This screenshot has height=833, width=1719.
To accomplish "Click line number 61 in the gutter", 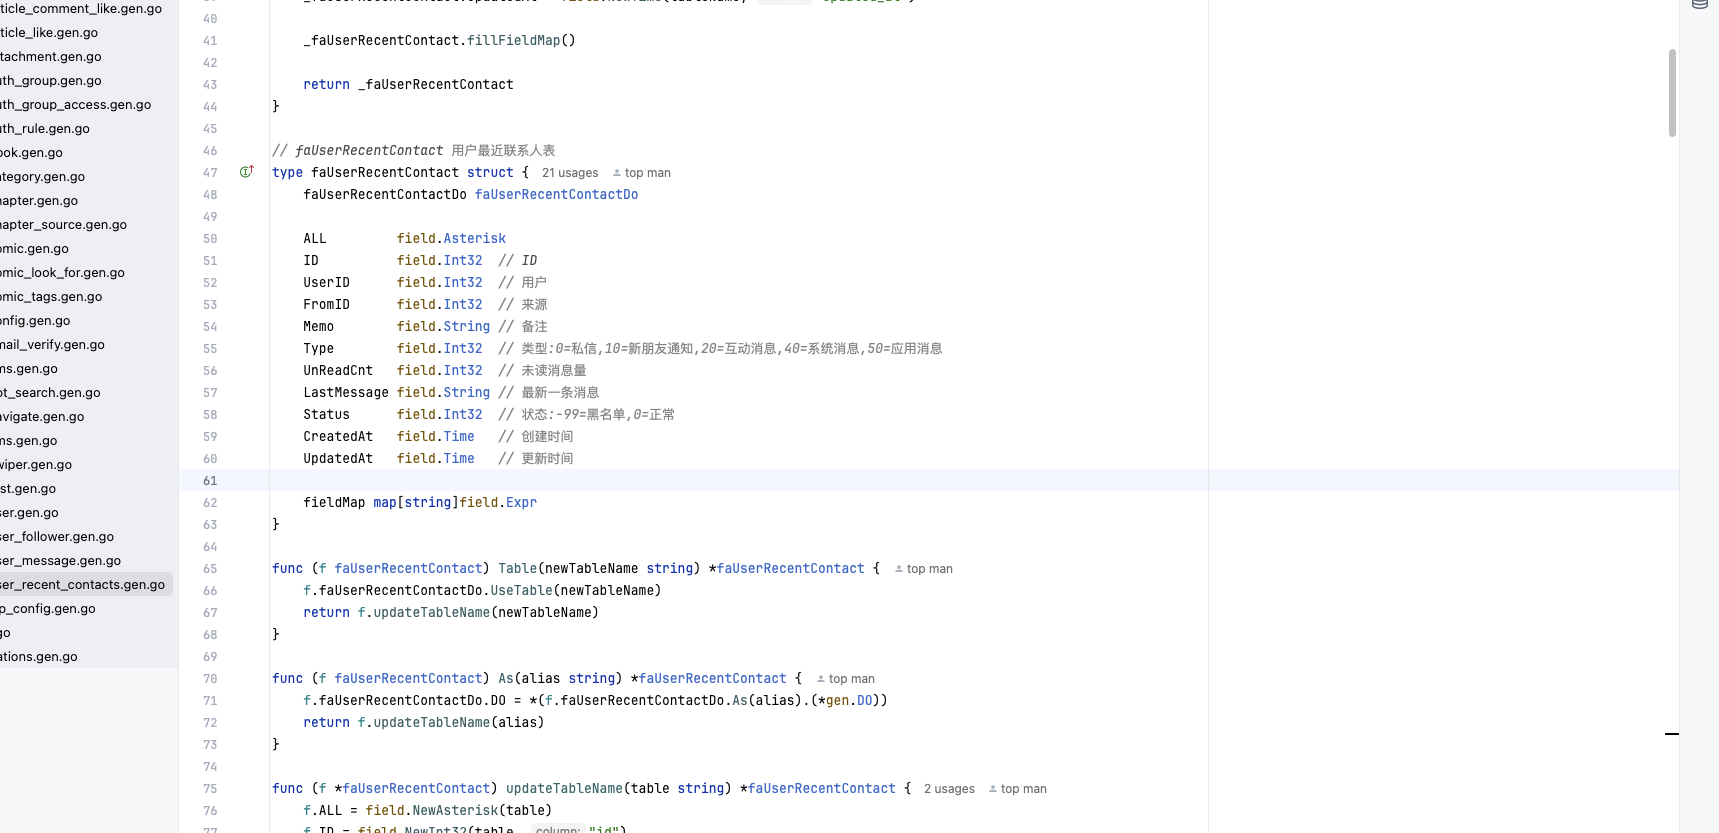I will coord(210,481).
